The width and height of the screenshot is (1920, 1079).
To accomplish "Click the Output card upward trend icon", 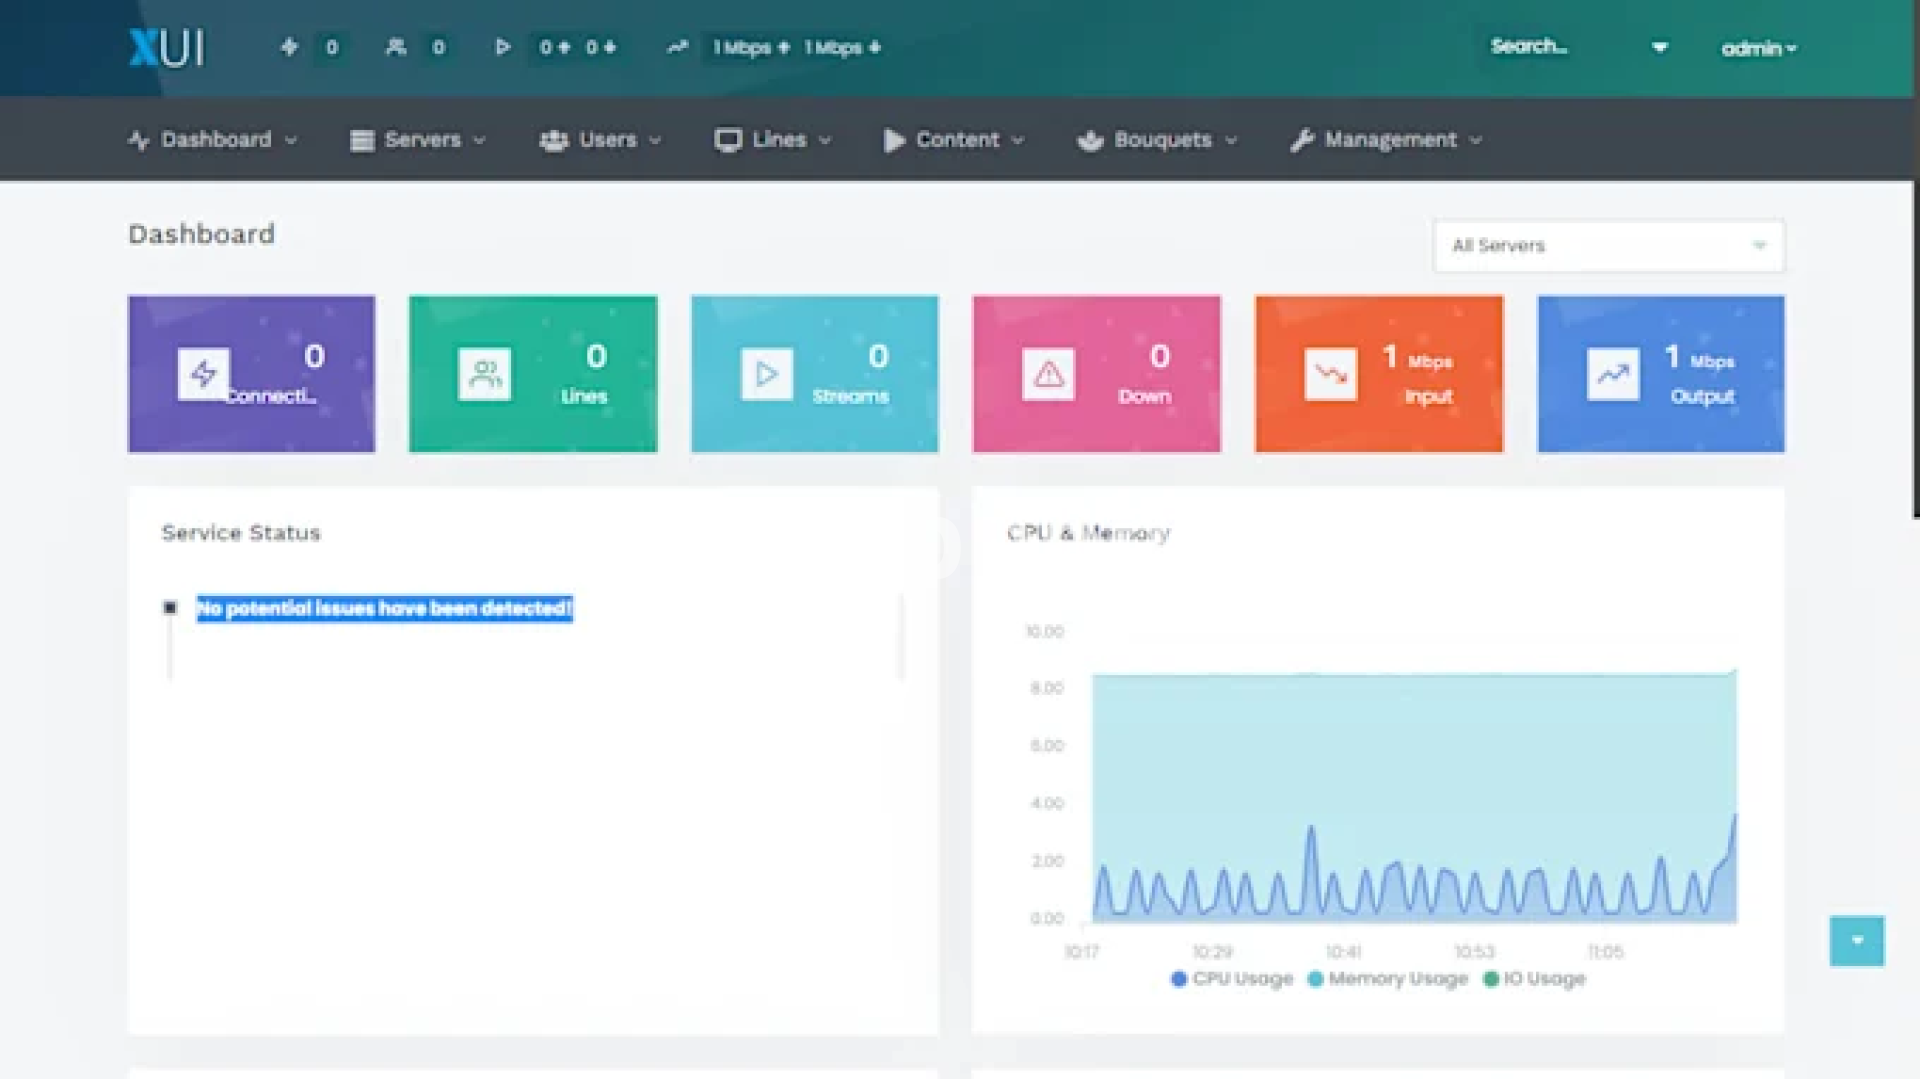I will [x=1612, y=374].
